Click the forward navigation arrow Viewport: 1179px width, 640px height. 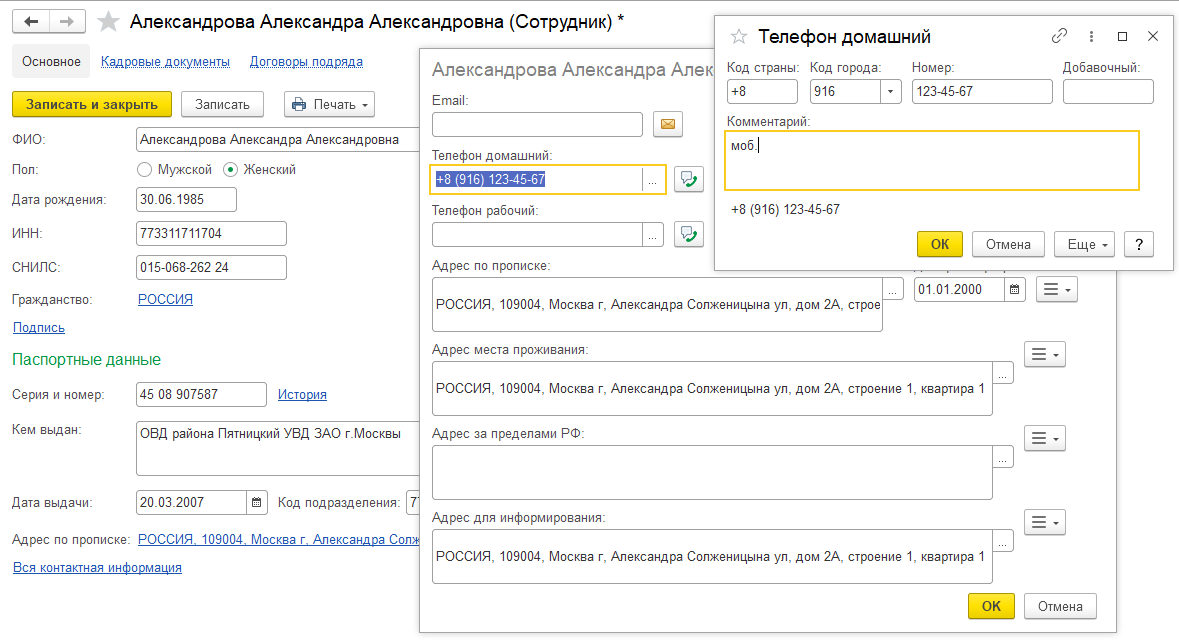[x=66, y=21]
